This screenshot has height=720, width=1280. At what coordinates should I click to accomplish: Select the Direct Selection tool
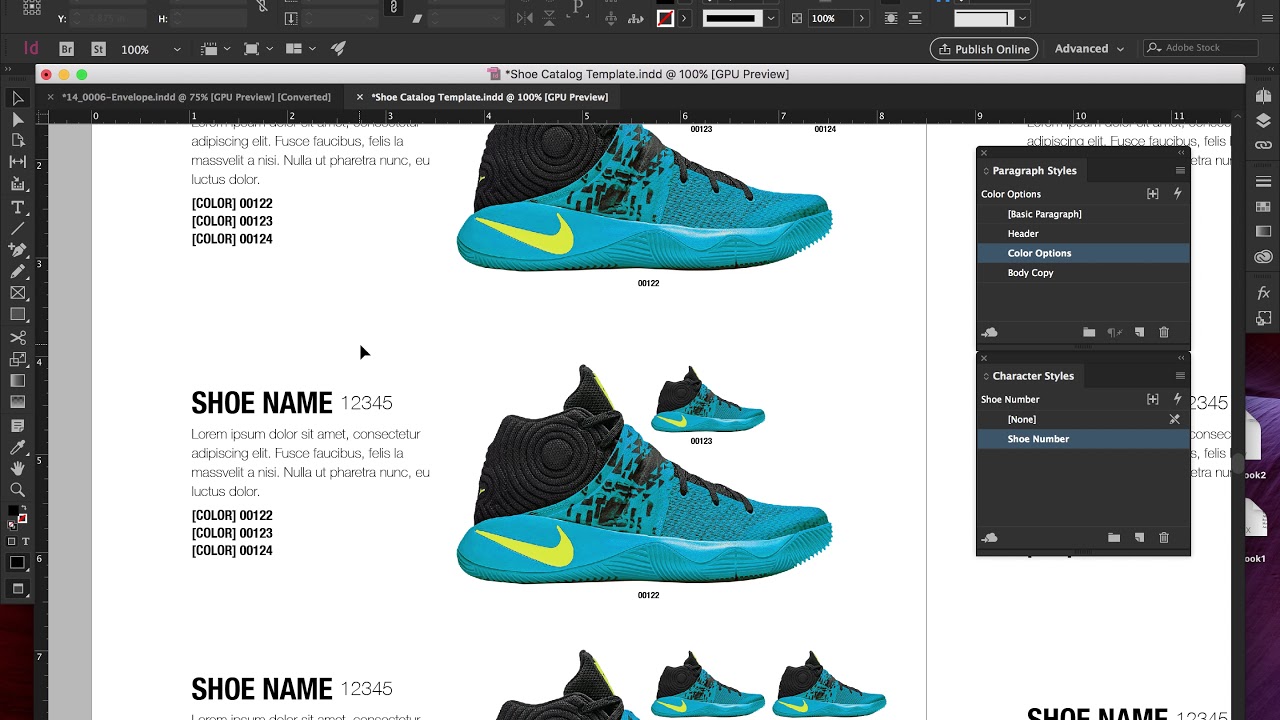click(18, 119)
